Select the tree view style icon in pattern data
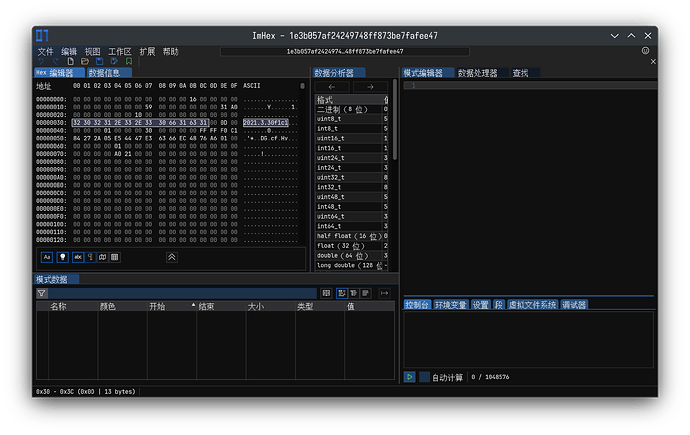Screen dimensions: 690x435 click(342, 293)
